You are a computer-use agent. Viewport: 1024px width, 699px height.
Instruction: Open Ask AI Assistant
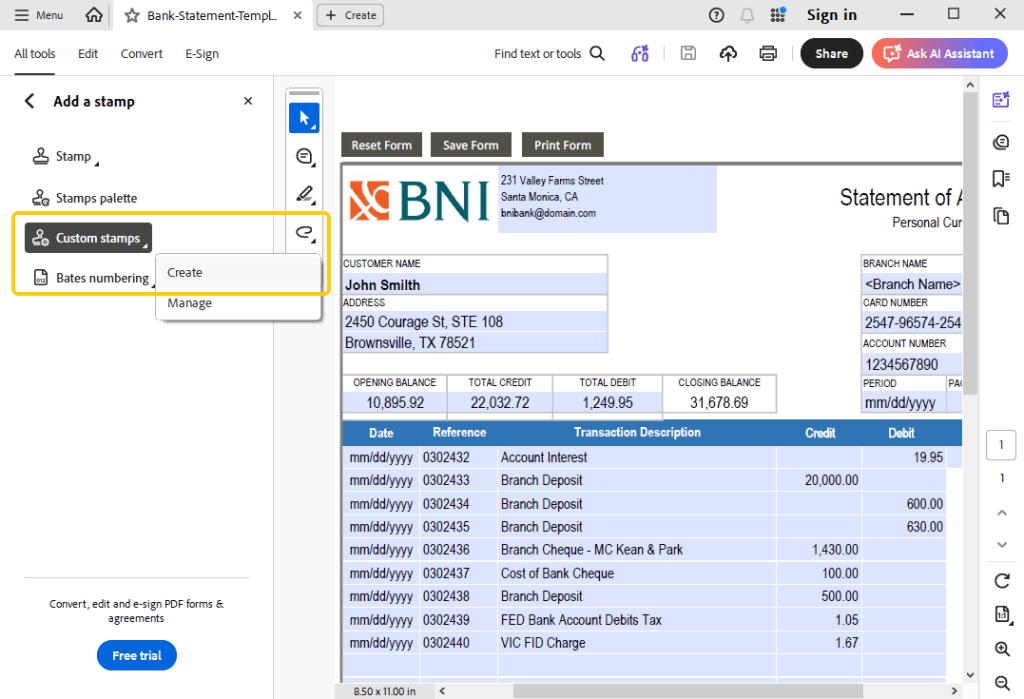pos(939,54)
